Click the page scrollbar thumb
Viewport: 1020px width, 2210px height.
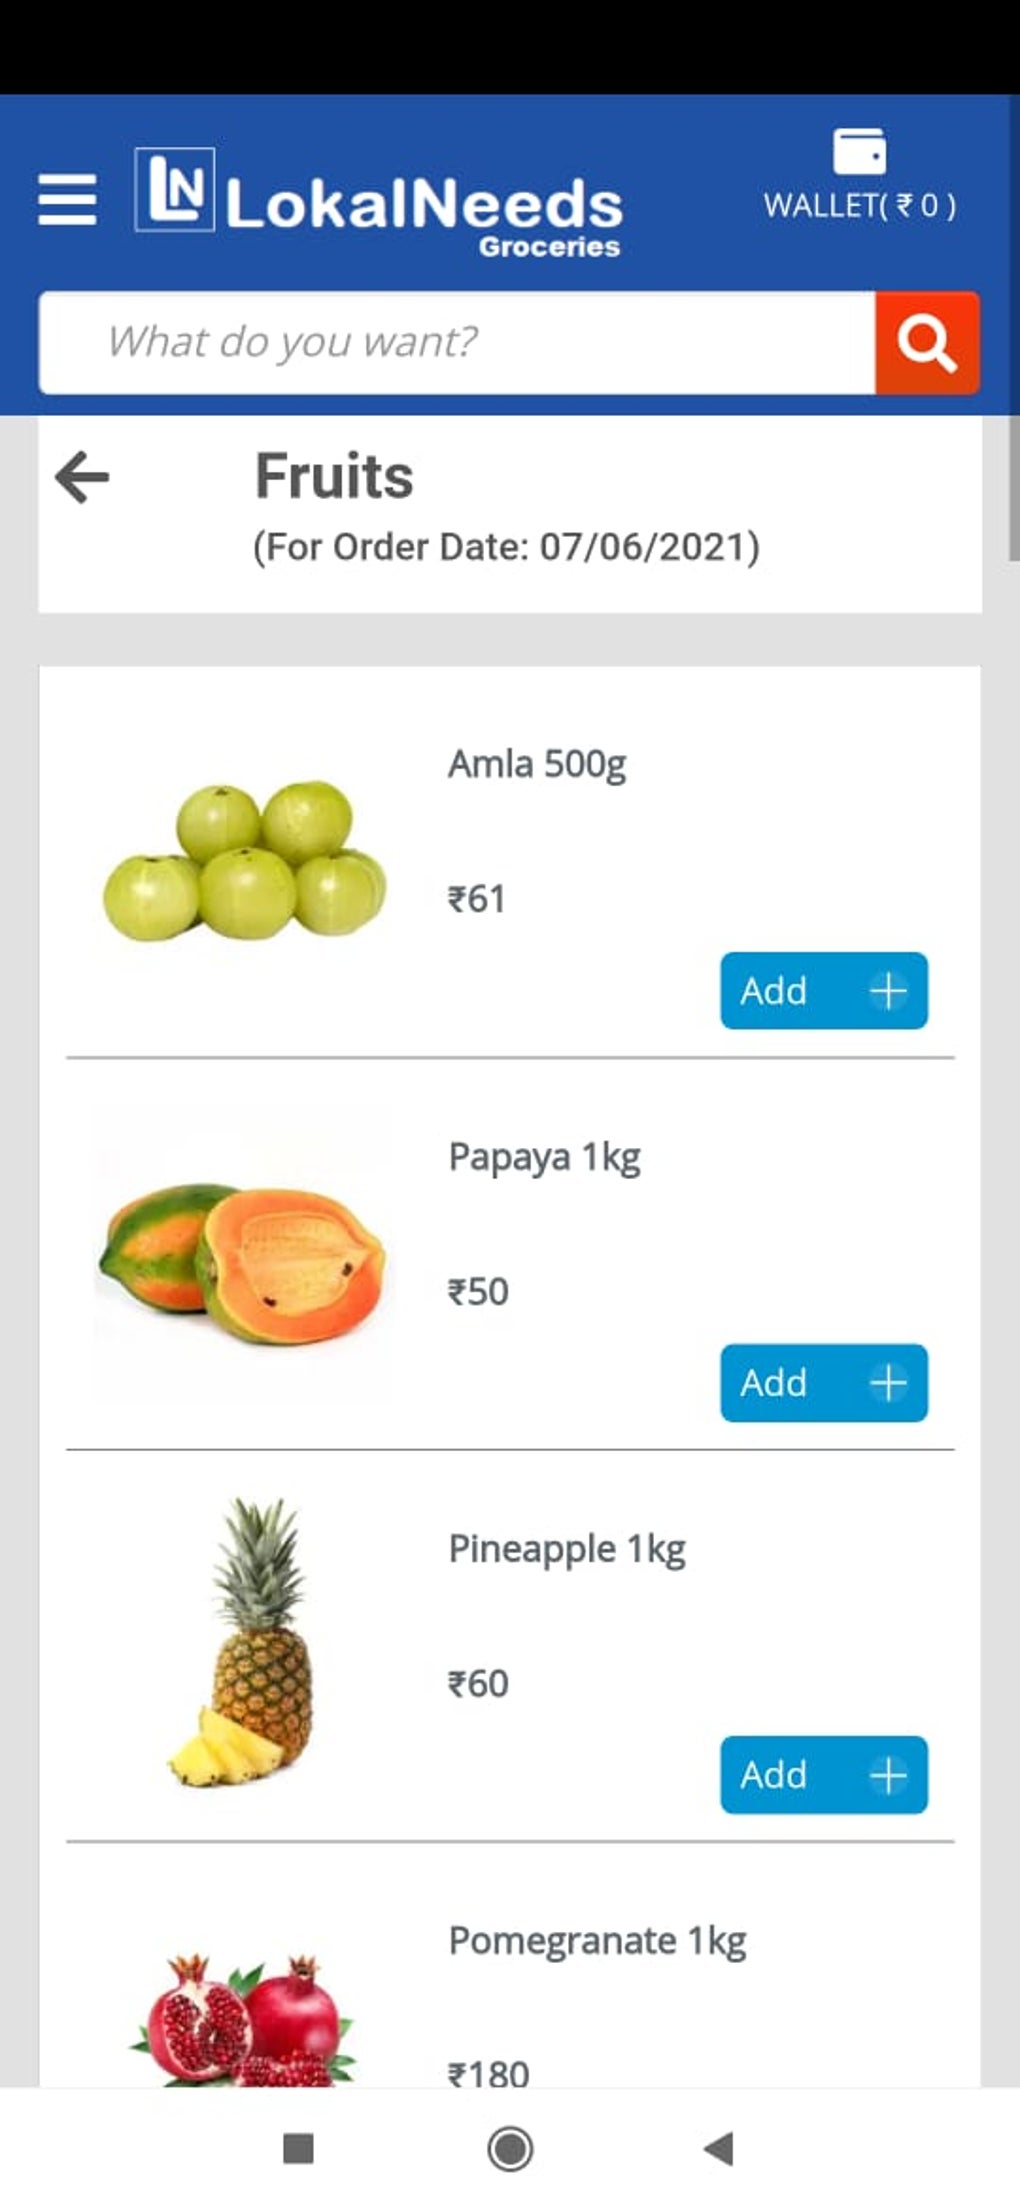click(1013, 488)
